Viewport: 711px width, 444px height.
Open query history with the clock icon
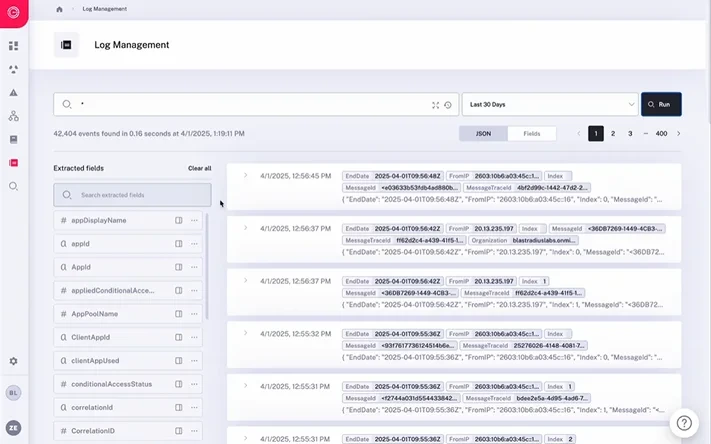click(x=448, y=105)
